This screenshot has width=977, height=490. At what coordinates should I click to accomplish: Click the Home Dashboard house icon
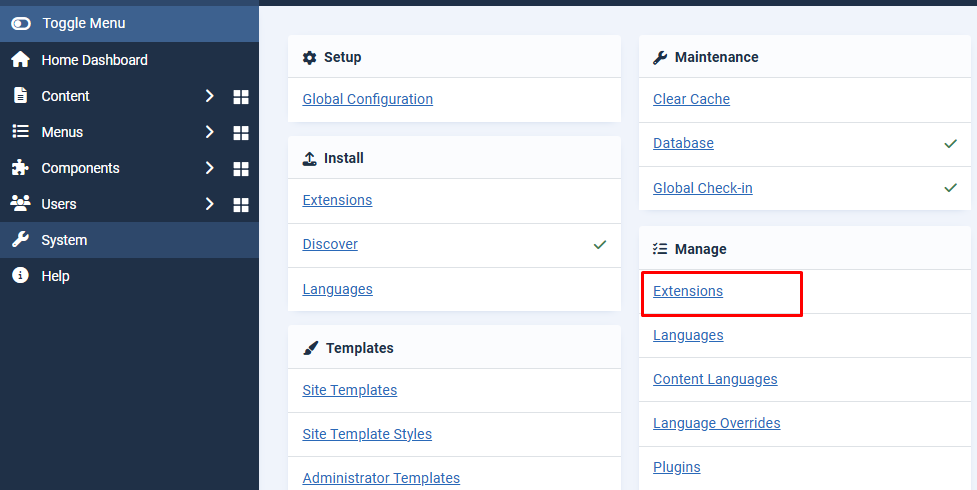point(20,60)
